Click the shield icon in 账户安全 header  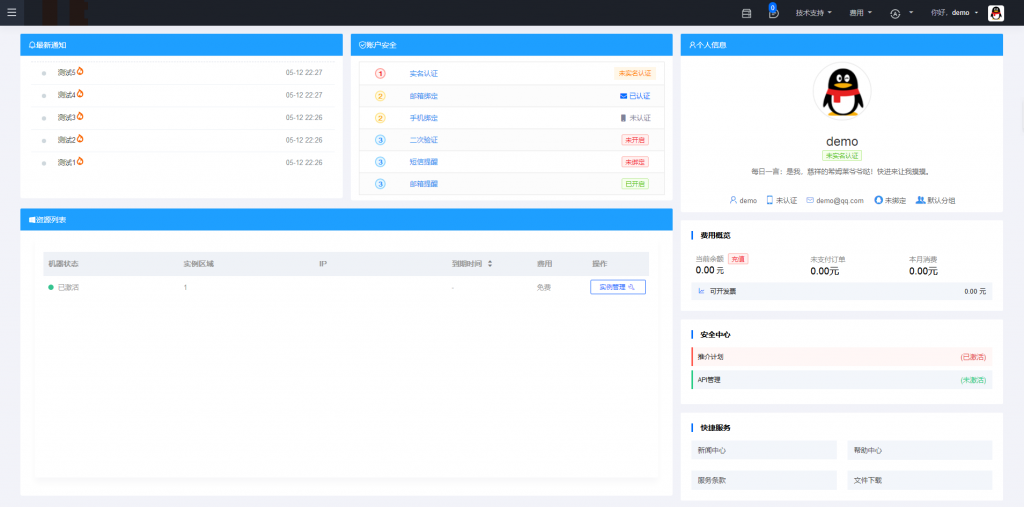click(362, 45)
